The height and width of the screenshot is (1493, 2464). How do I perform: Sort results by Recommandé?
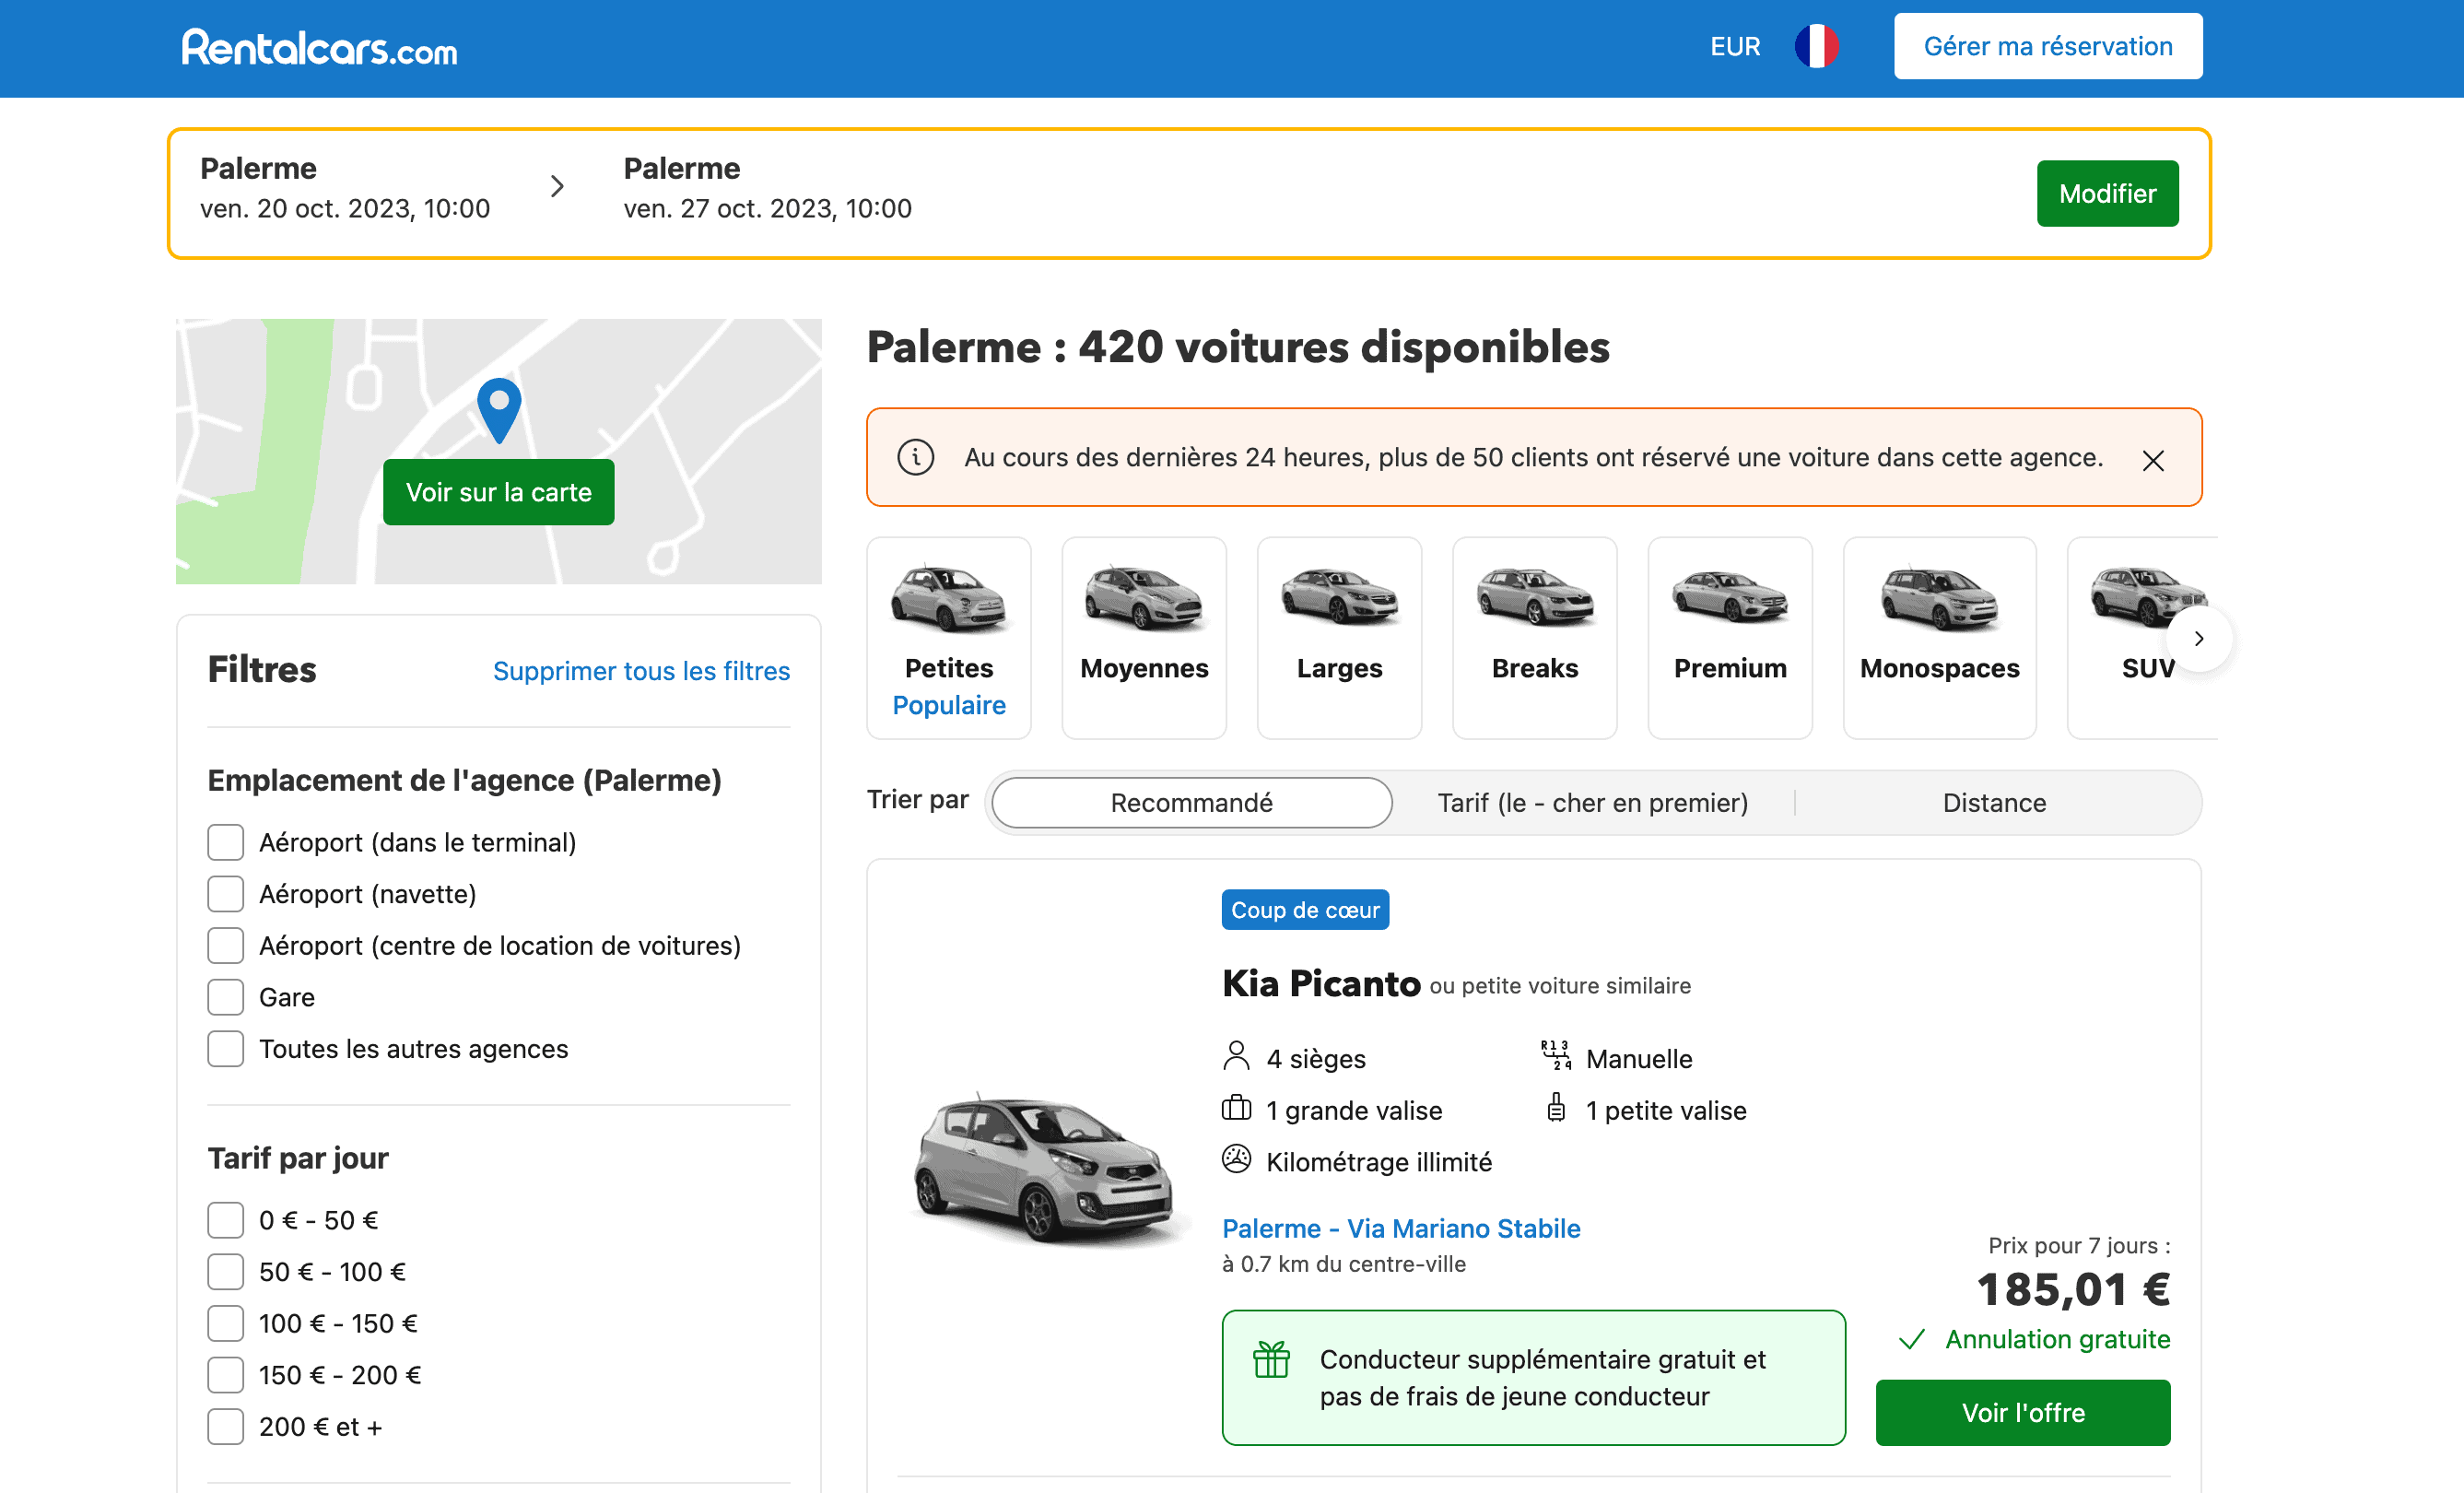click(x=1191, y=802)
